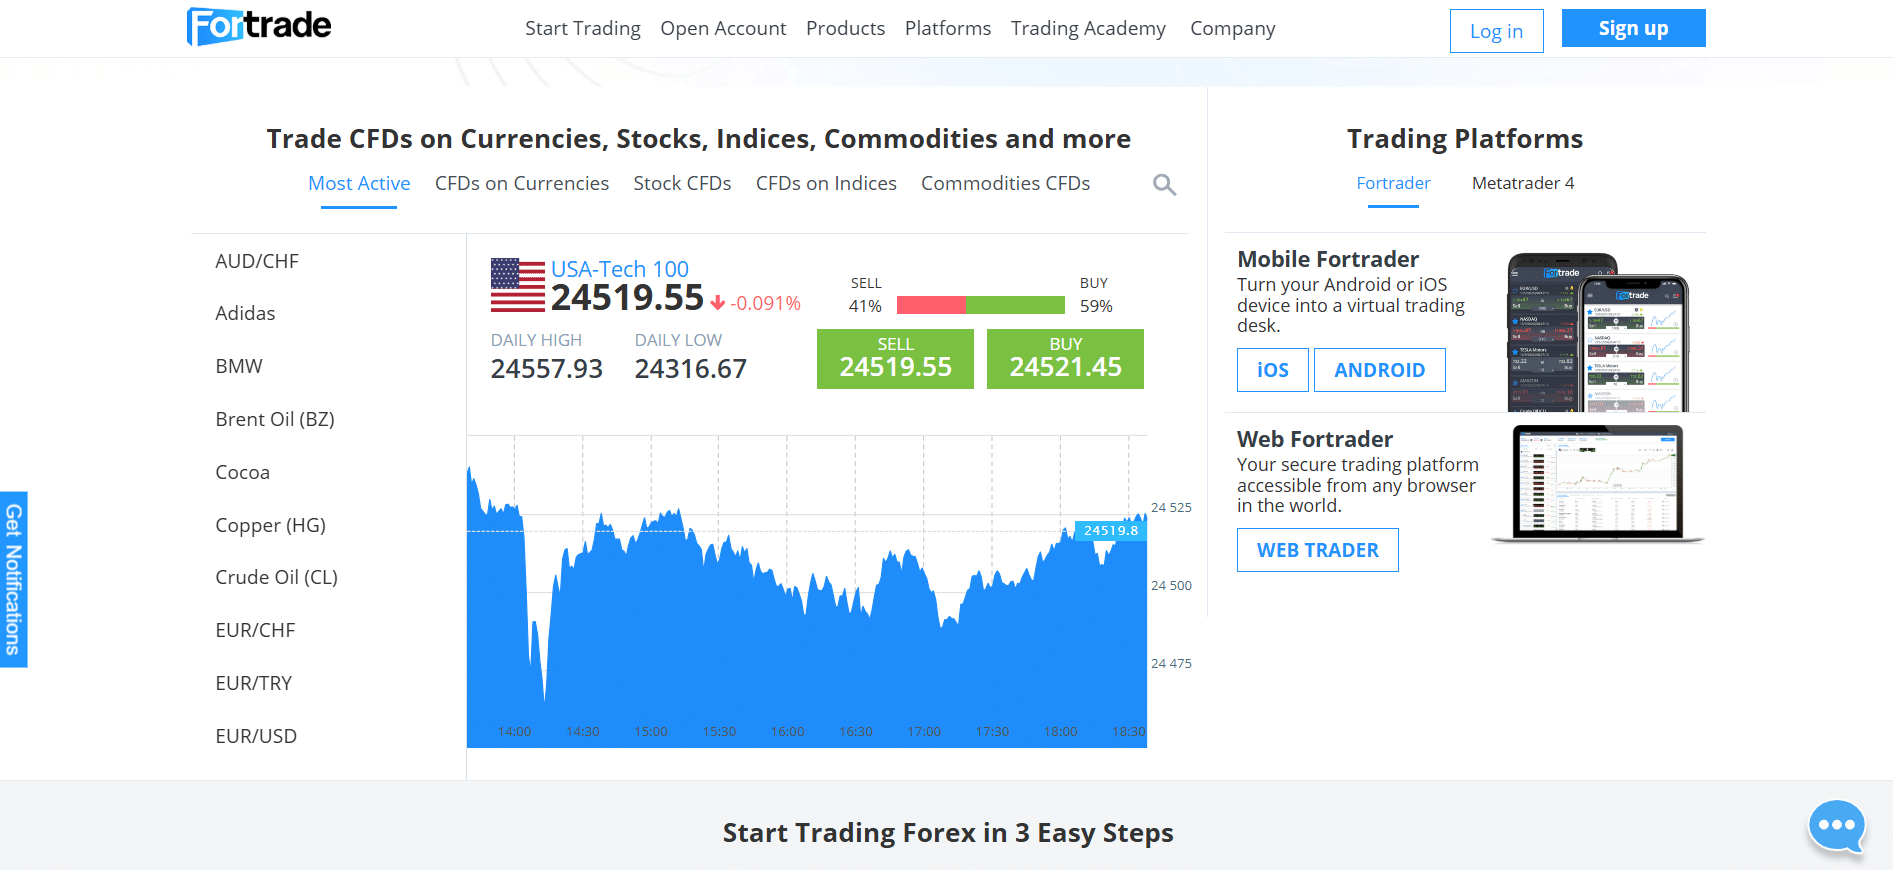1893x870 pixels.
Task: Open Trading Academy menu
Action: click(x=1088, y=28)
